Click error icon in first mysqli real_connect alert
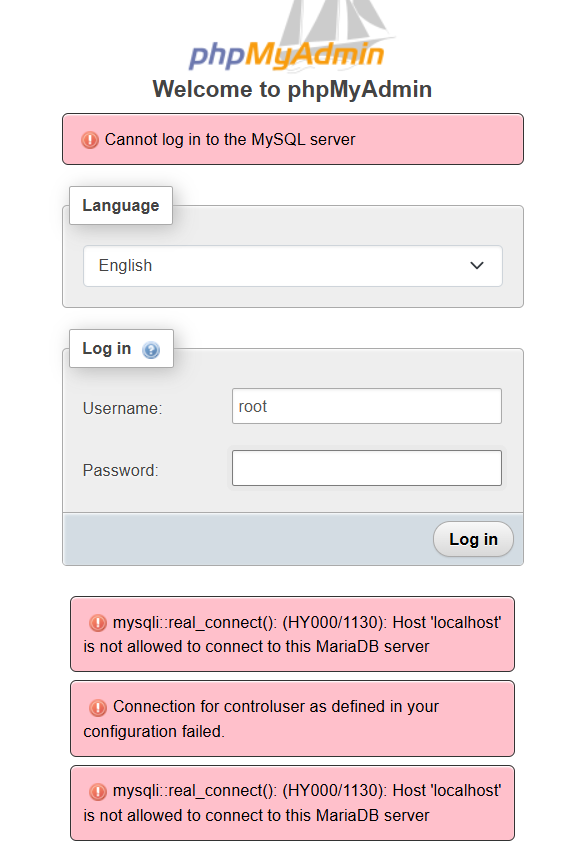The width and height of the screenshot is (583, 843). (x=98, y=623)
